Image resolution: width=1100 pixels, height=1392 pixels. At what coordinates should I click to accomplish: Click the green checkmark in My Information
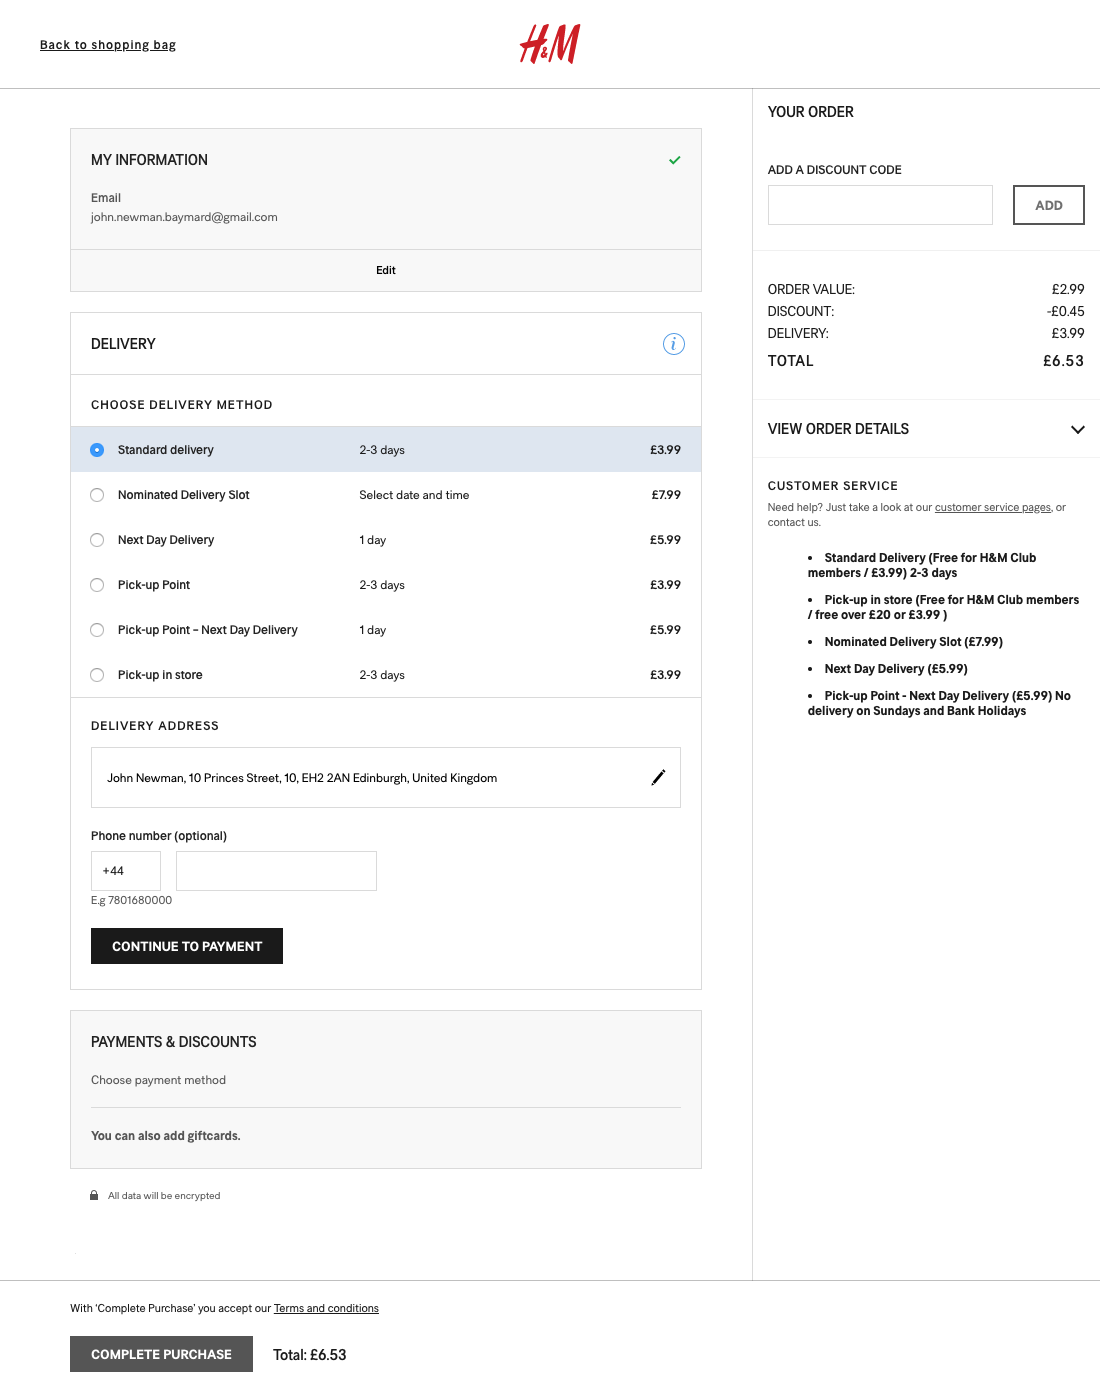point(675,160)
